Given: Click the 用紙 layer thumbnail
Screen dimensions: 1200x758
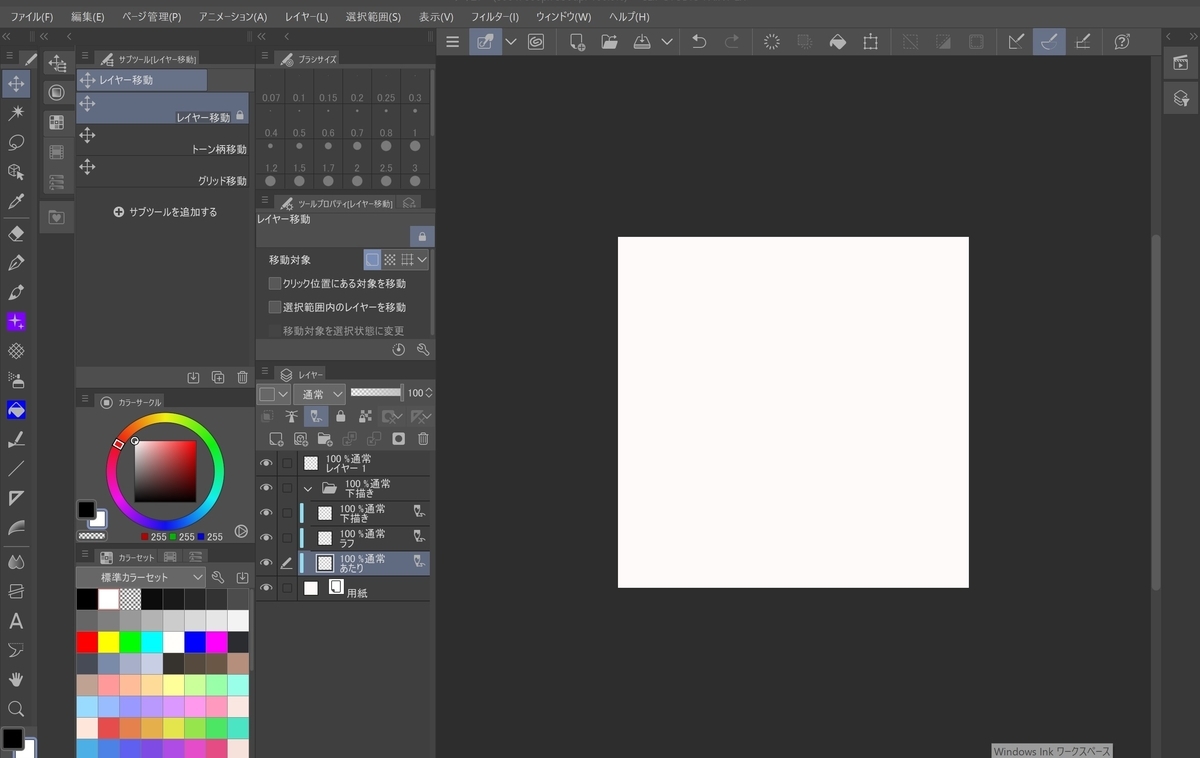Looking at the screenshot, I should 311,588.
